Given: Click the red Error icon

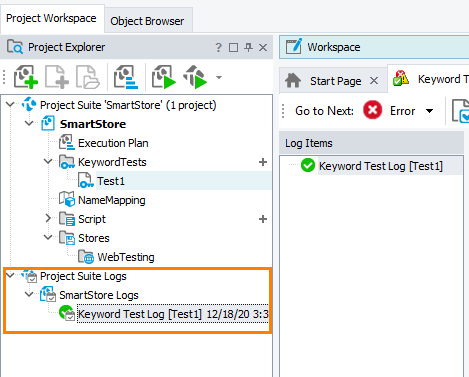Looking at the screenshot, I should (372, 110).
